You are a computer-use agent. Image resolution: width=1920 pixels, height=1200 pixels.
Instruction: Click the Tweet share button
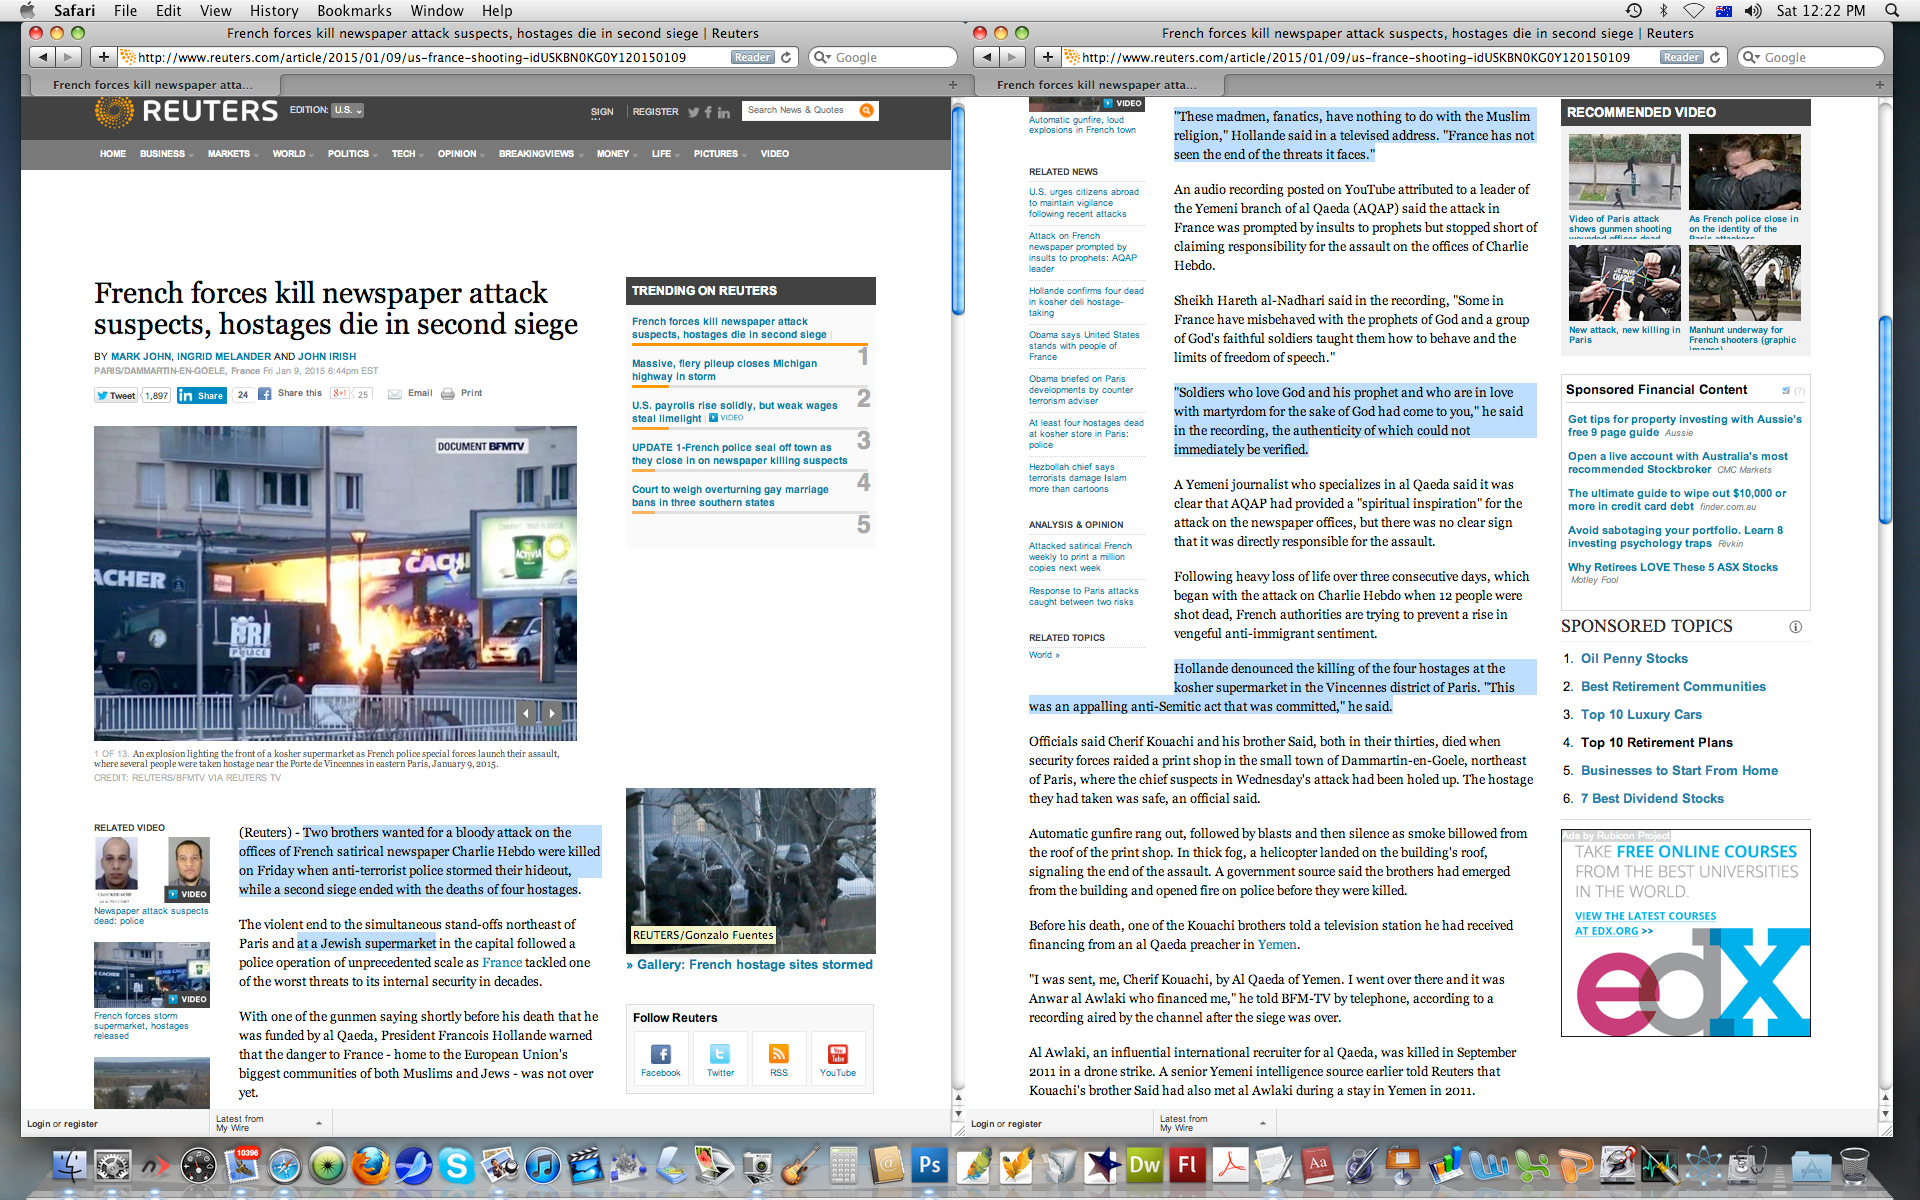(116, 395)
